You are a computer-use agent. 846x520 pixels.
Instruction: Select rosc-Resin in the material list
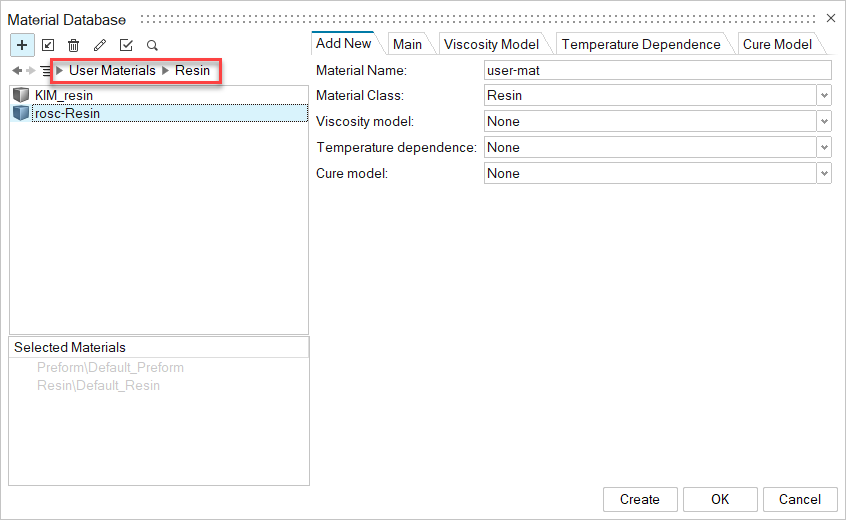pos(67,113)
